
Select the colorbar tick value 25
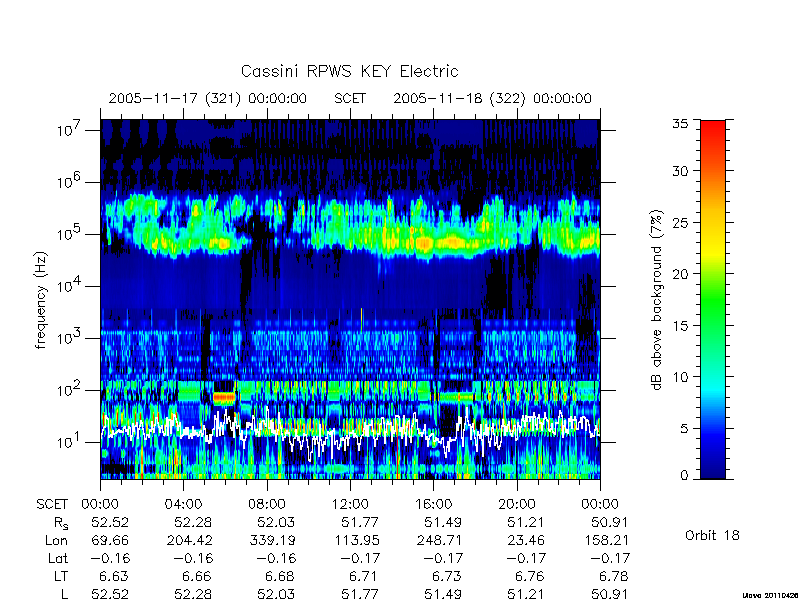680,222
